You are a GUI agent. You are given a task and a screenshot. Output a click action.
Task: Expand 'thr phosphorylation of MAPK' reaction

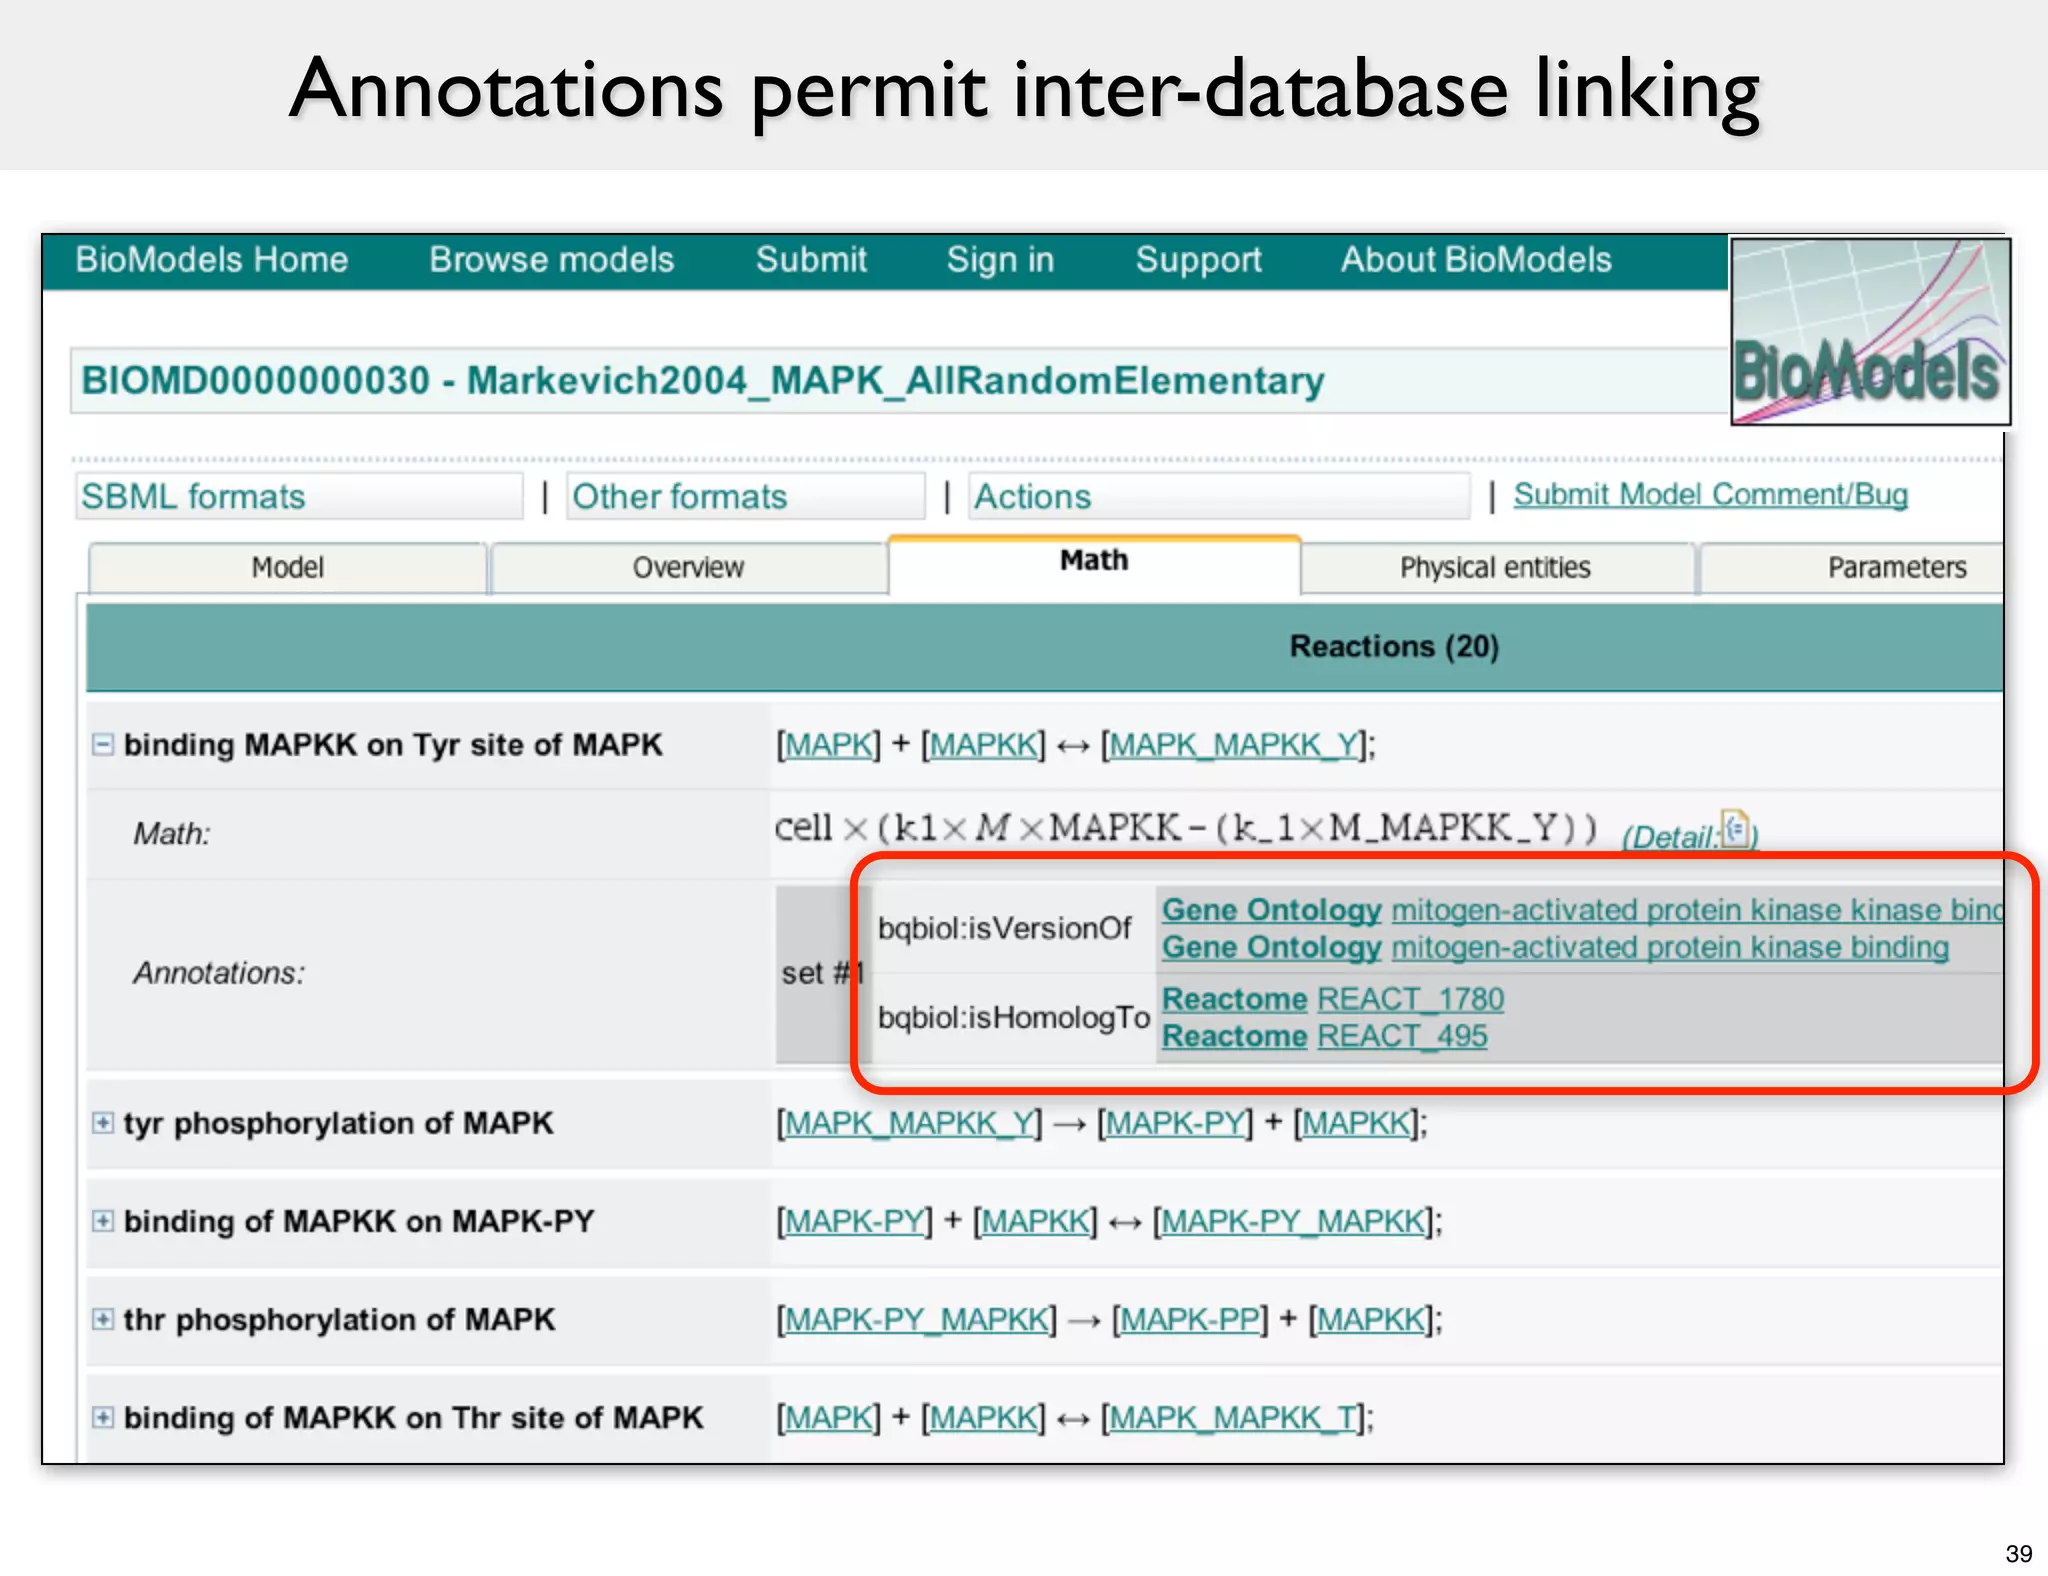[x=102, y=1319]
